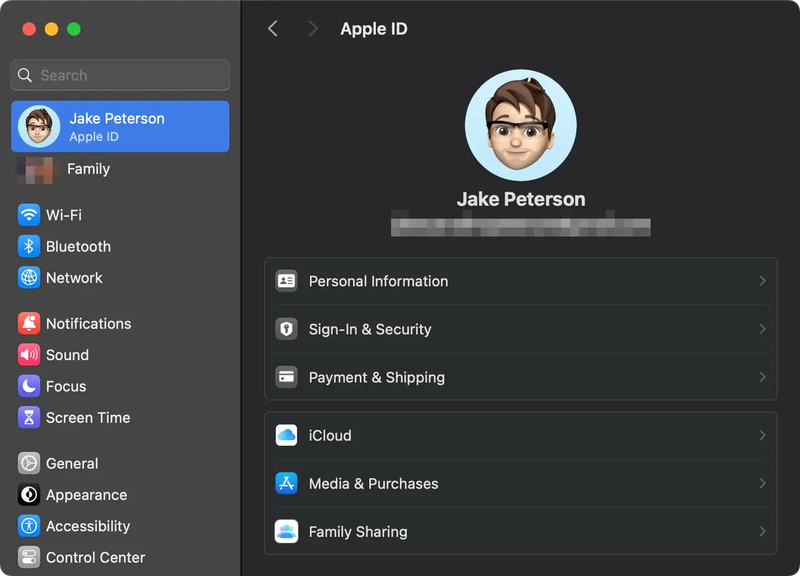800x576 pixels.
Task: Open iCloud via its chevron
Action: (762, 435)
